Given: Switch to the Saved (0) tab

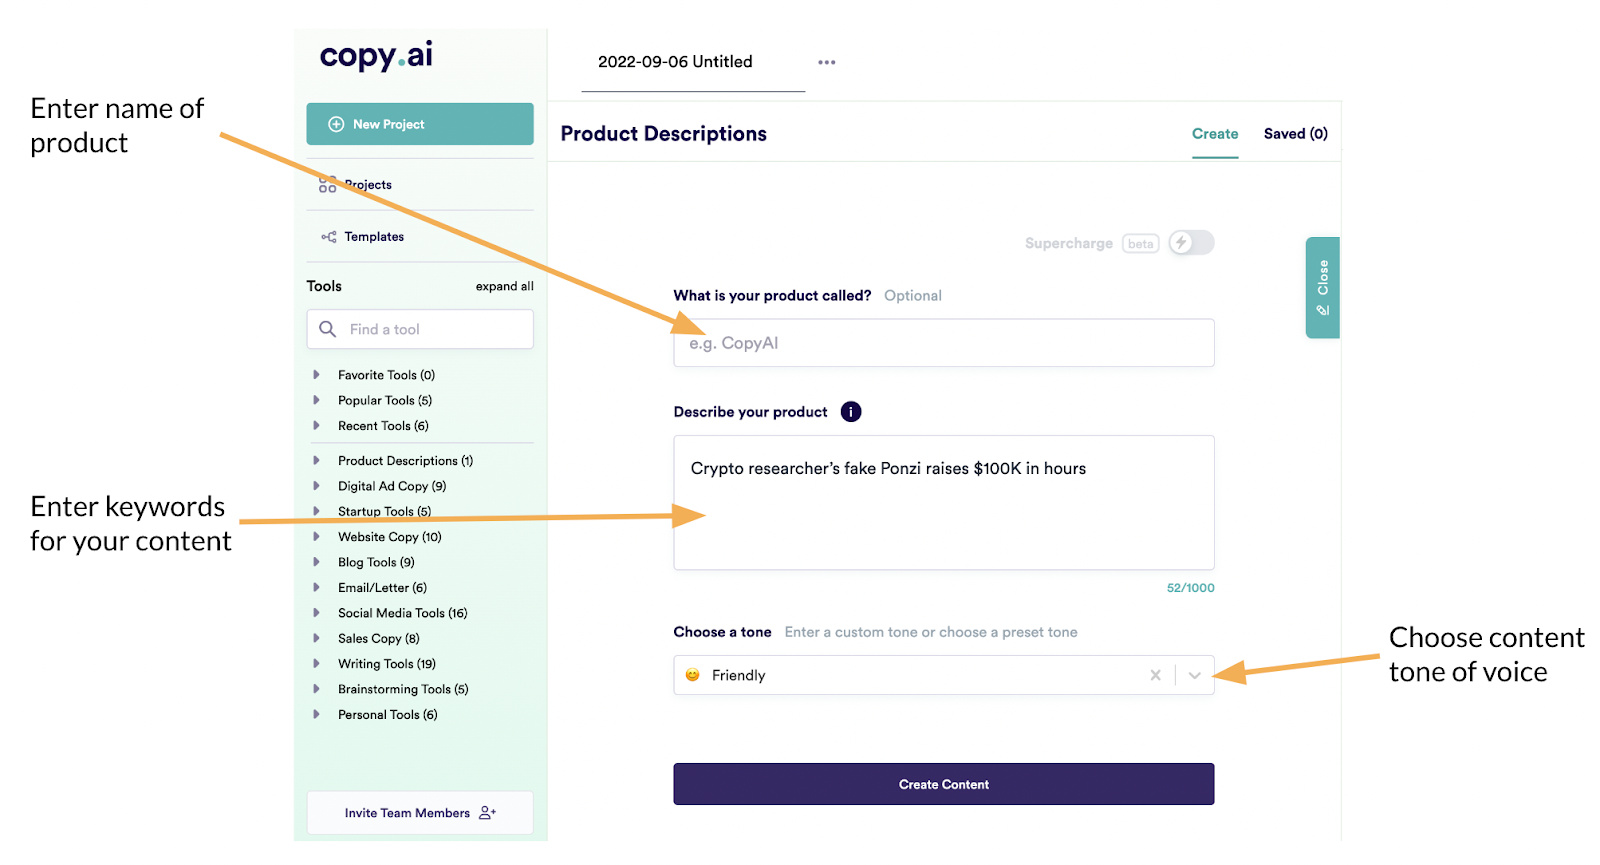Looking at the screenshot, I should (1295, 134).
